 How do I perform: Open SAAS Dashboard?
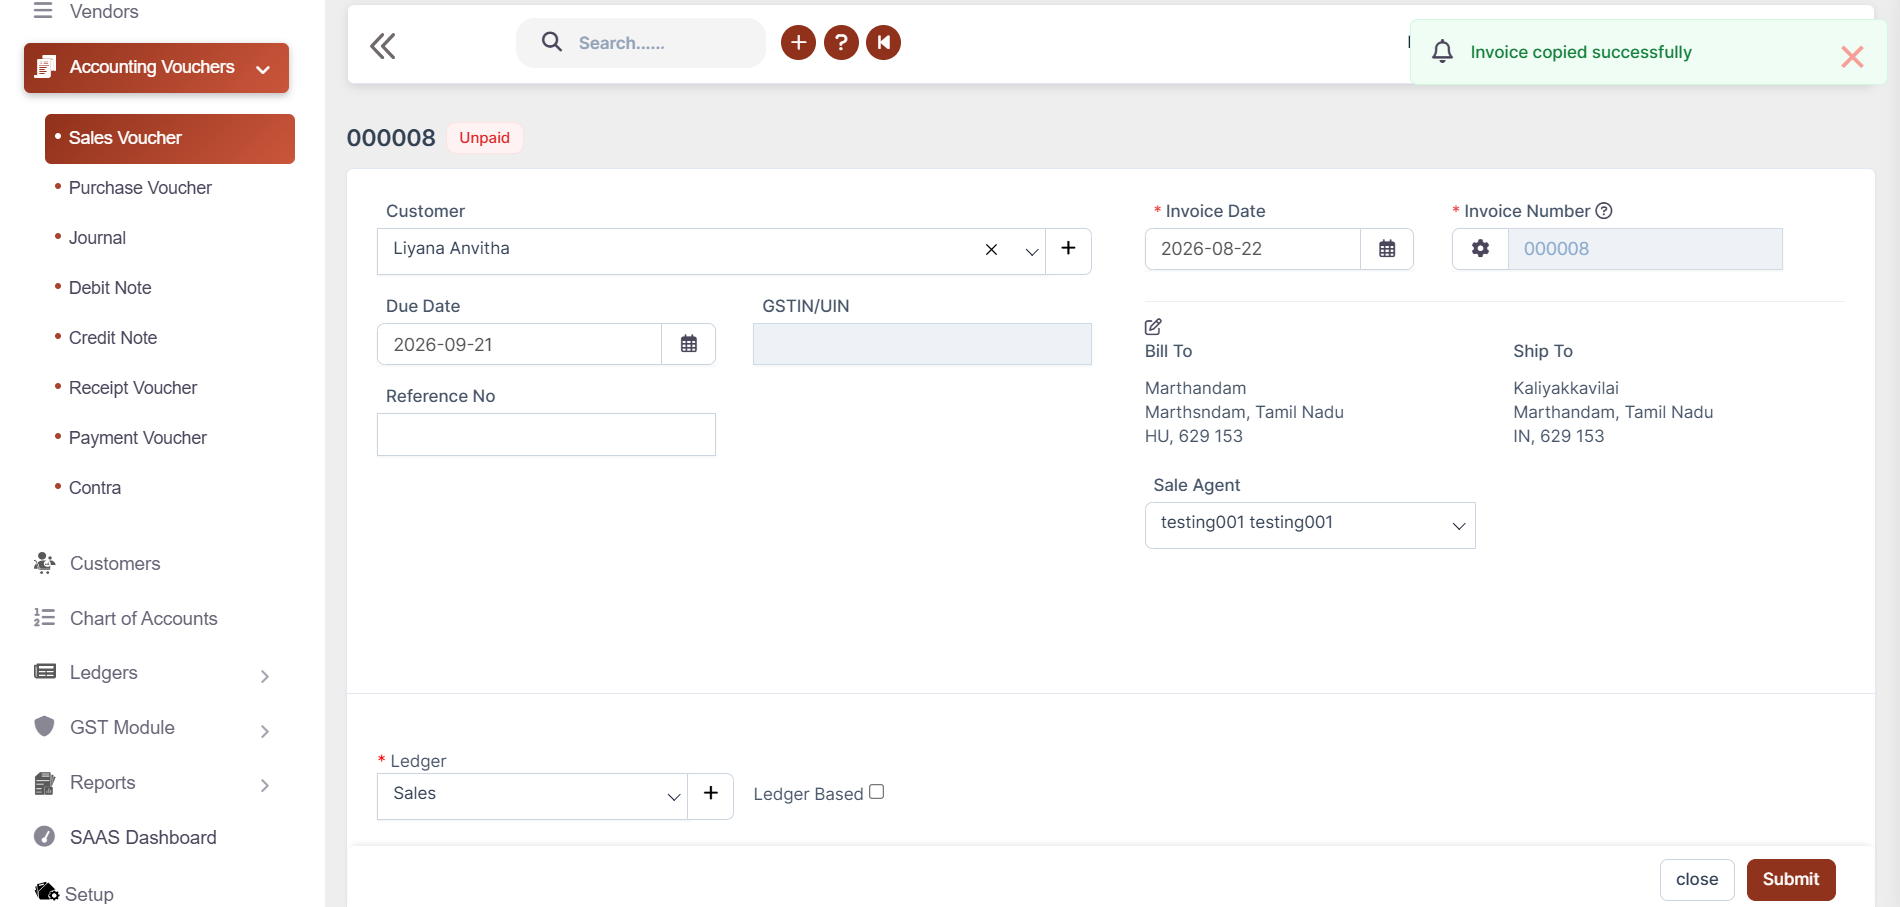(x=143, y=838)
